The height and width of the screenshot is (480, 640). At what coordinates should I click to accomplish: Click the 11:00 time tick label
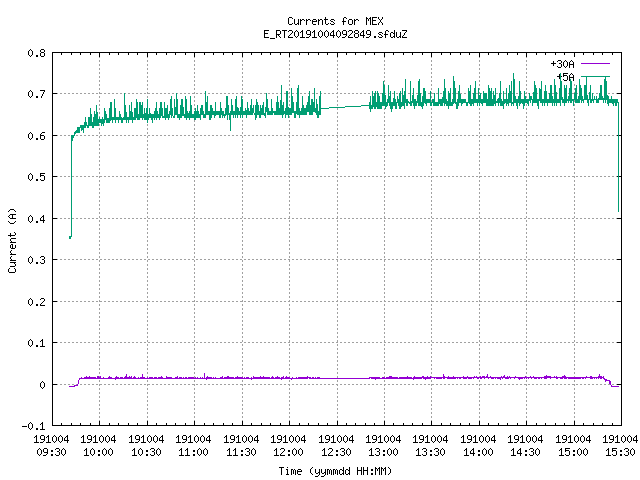(193, 452)
